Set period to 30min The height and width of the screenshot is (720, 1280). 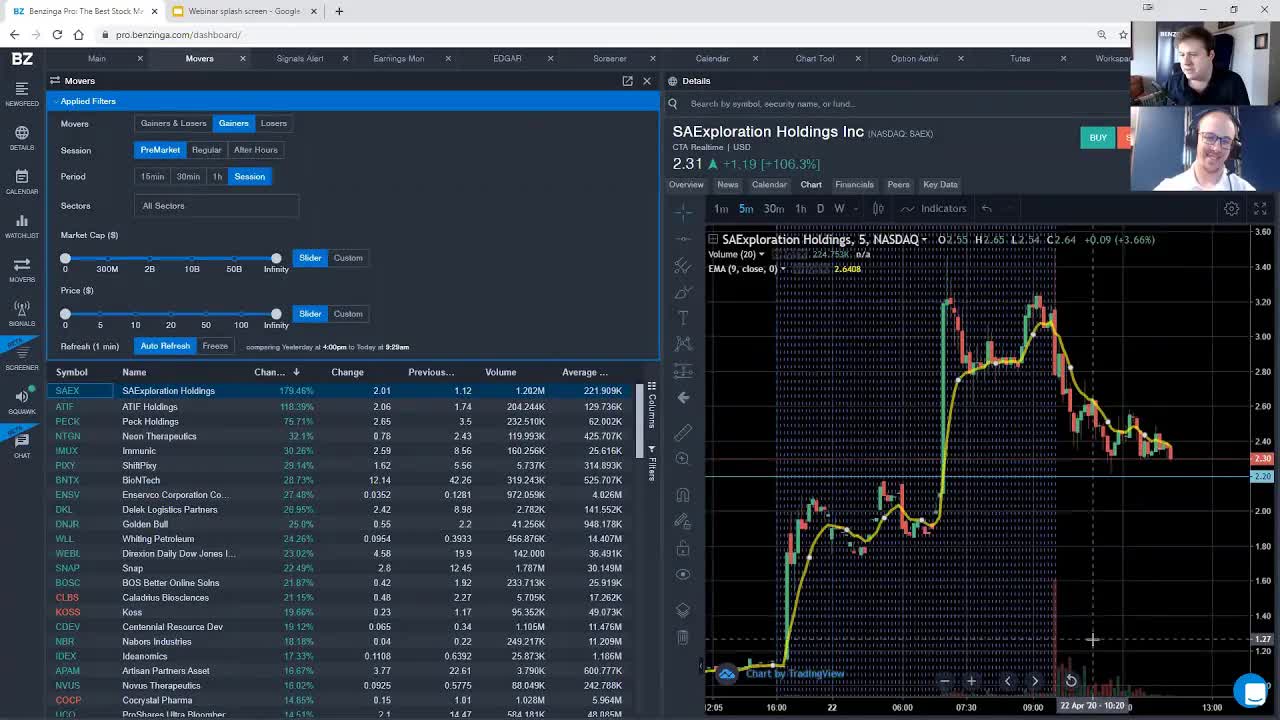(188, 176)
